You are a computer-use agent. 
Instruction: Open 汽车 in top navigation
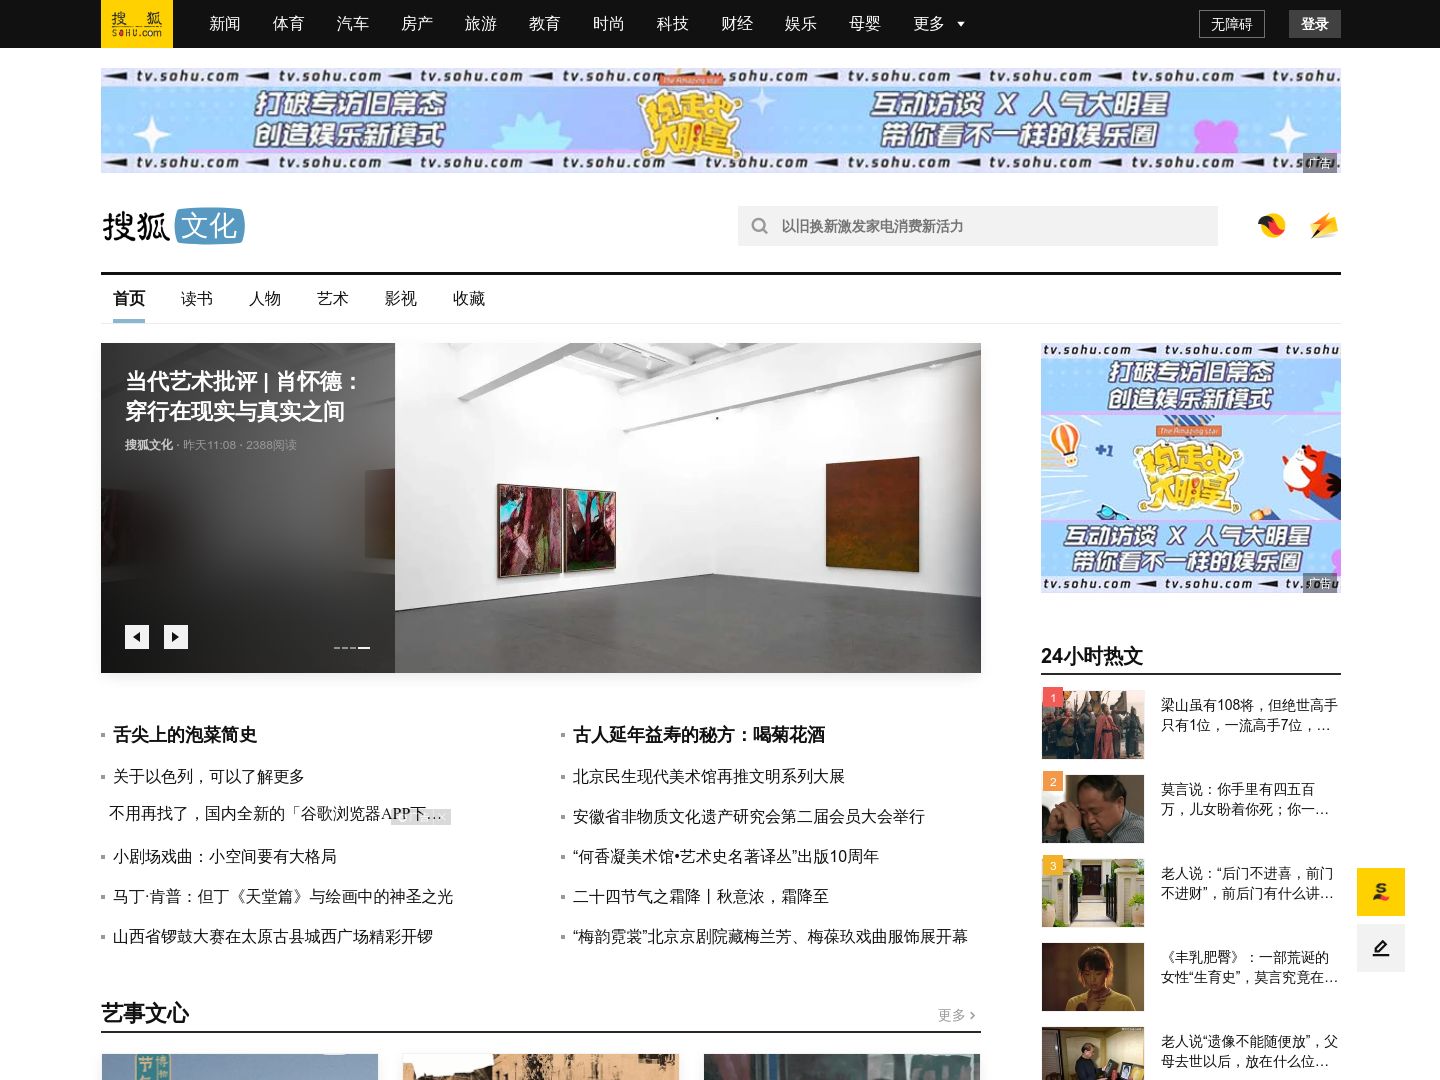(353, 24)
